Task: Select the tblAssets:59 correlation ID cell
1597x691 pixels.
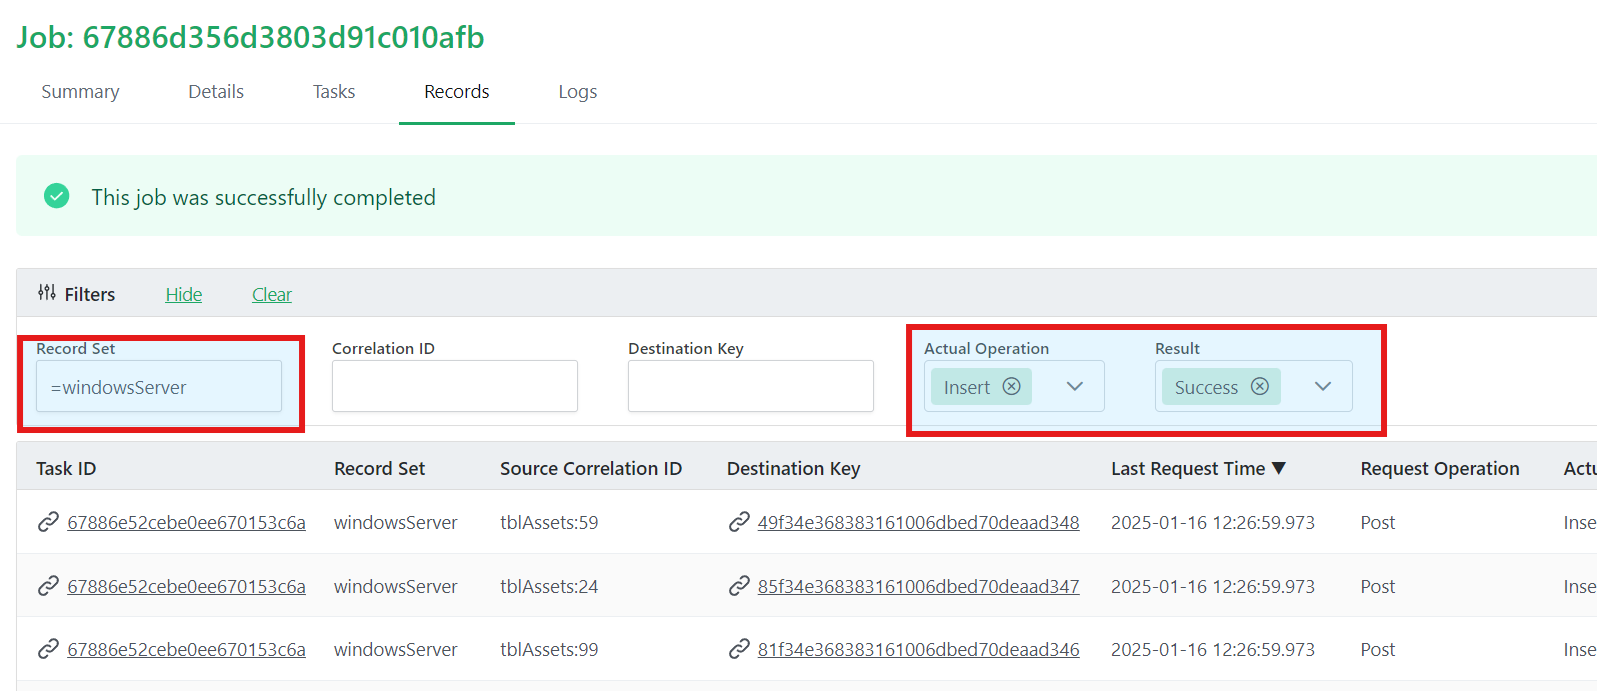Action: pos(549,522)
